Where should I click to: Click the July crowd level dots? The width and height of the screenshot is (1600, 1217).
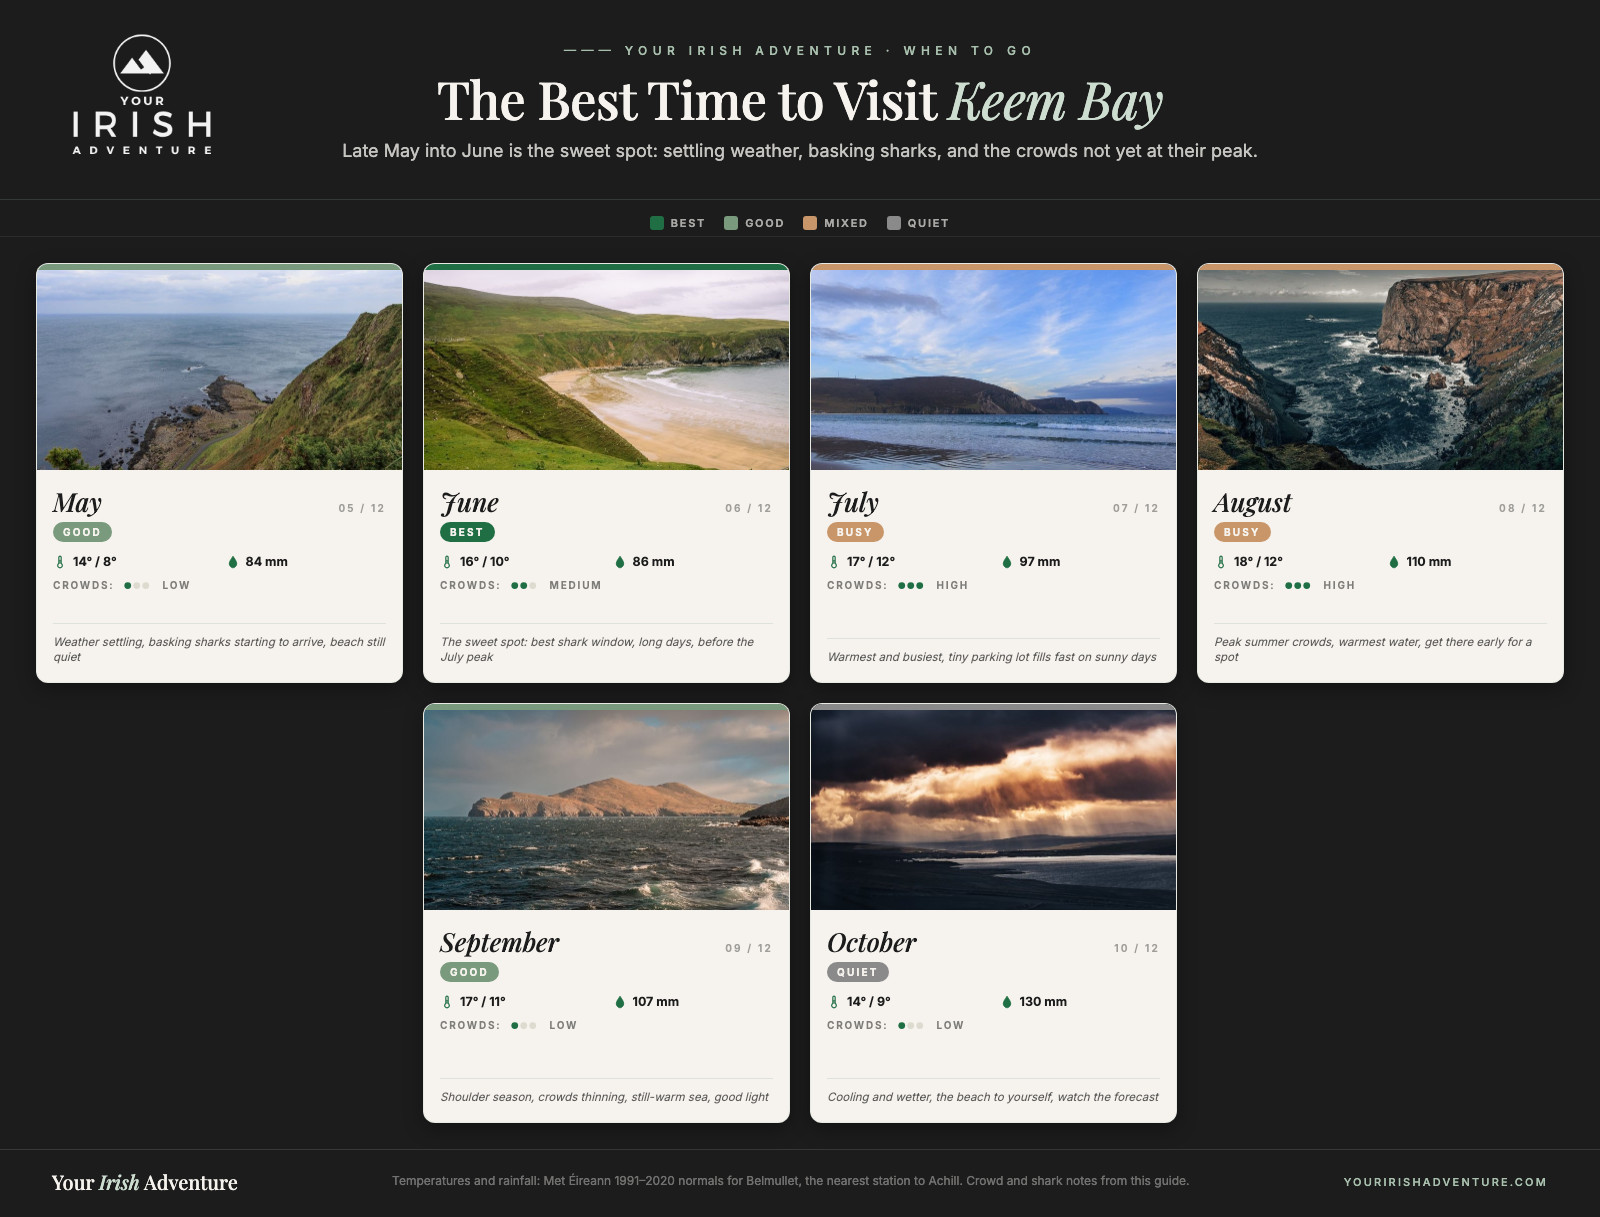(x=911, y=586)
